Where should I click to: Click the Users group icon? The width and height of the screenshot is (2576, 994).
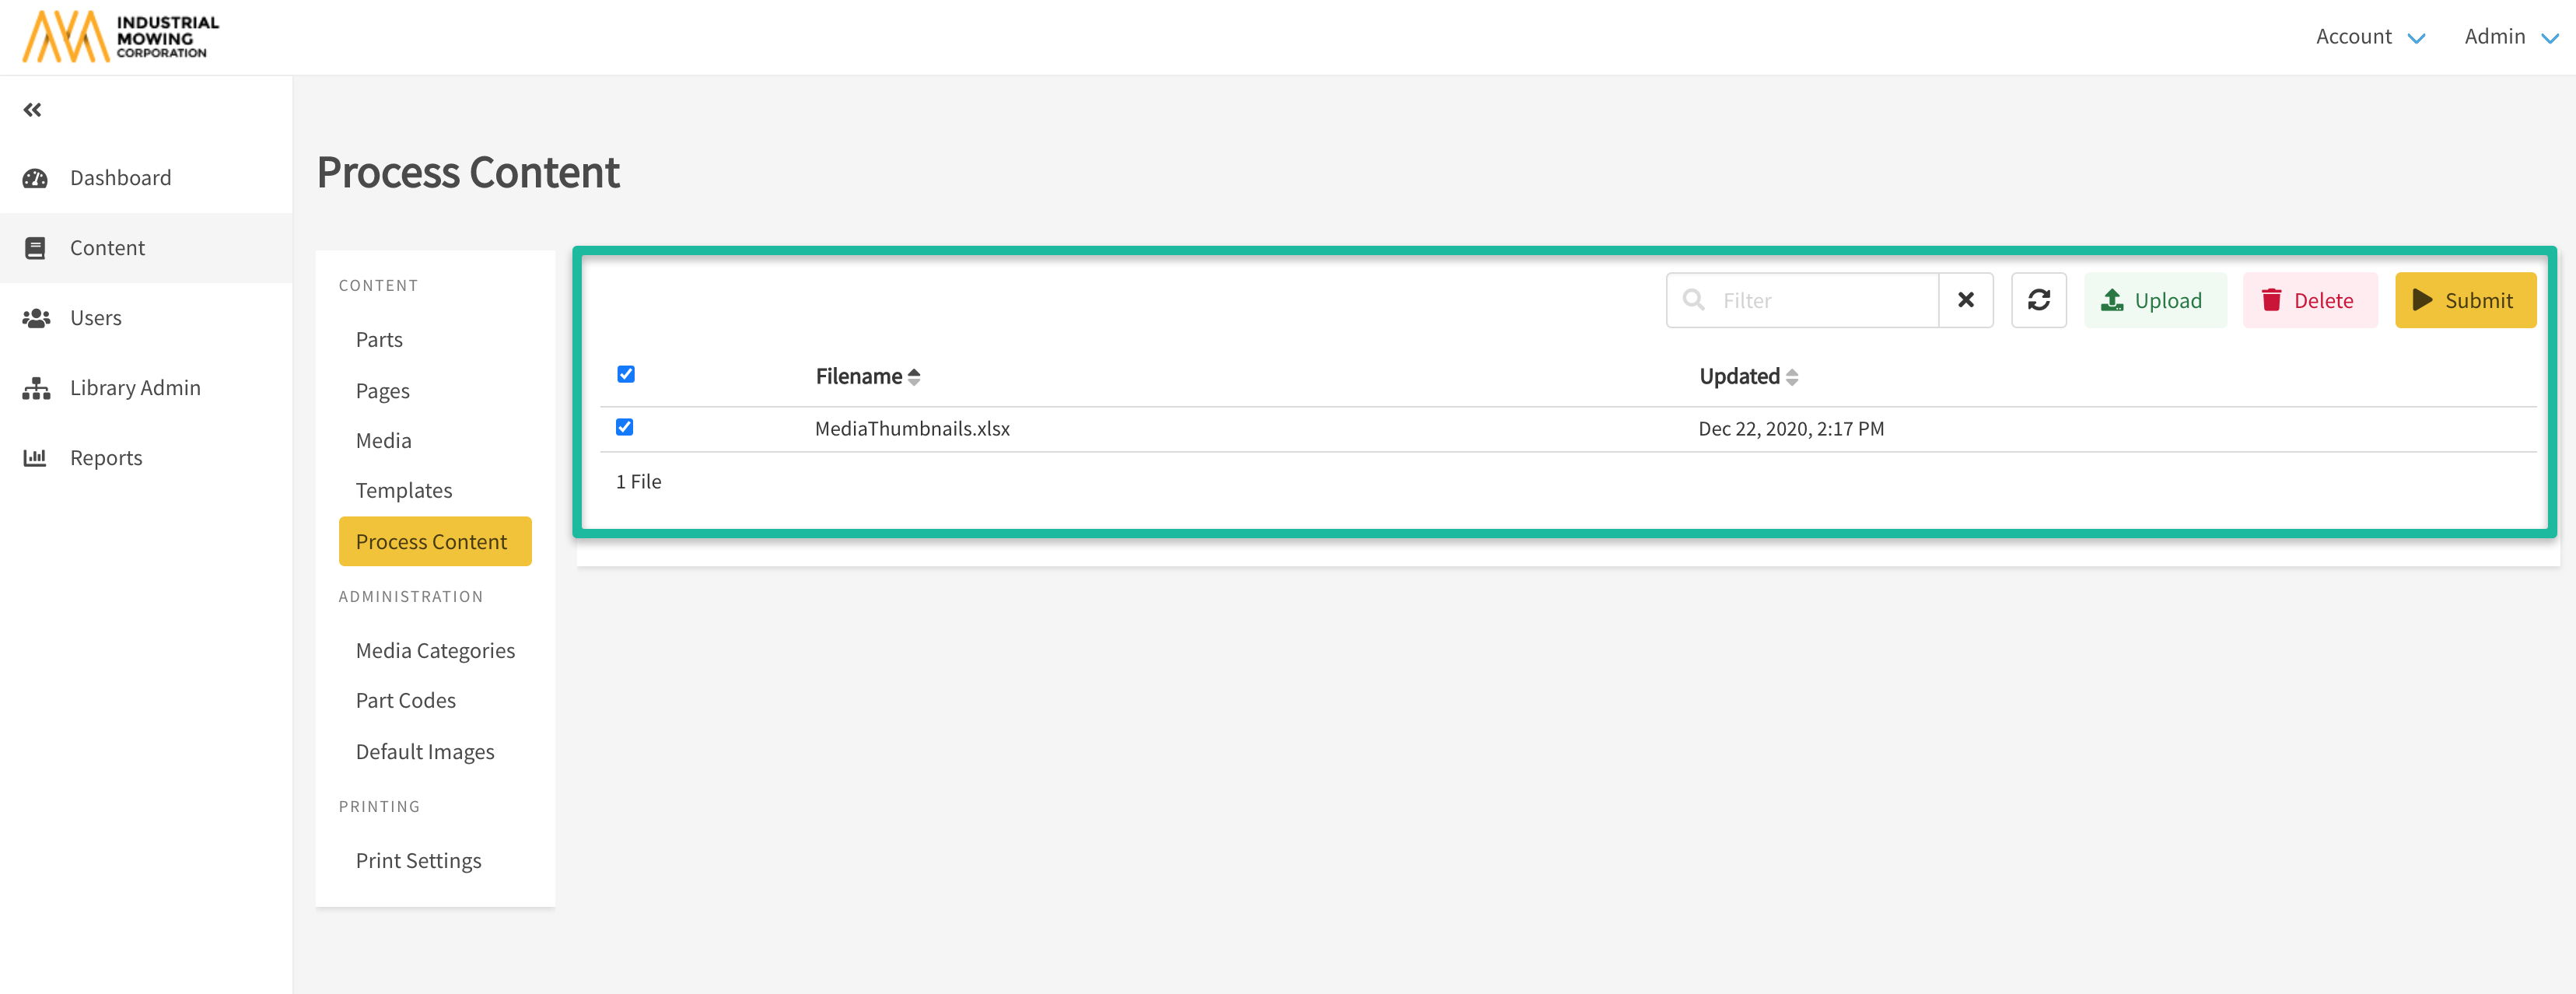click(36, 318)
